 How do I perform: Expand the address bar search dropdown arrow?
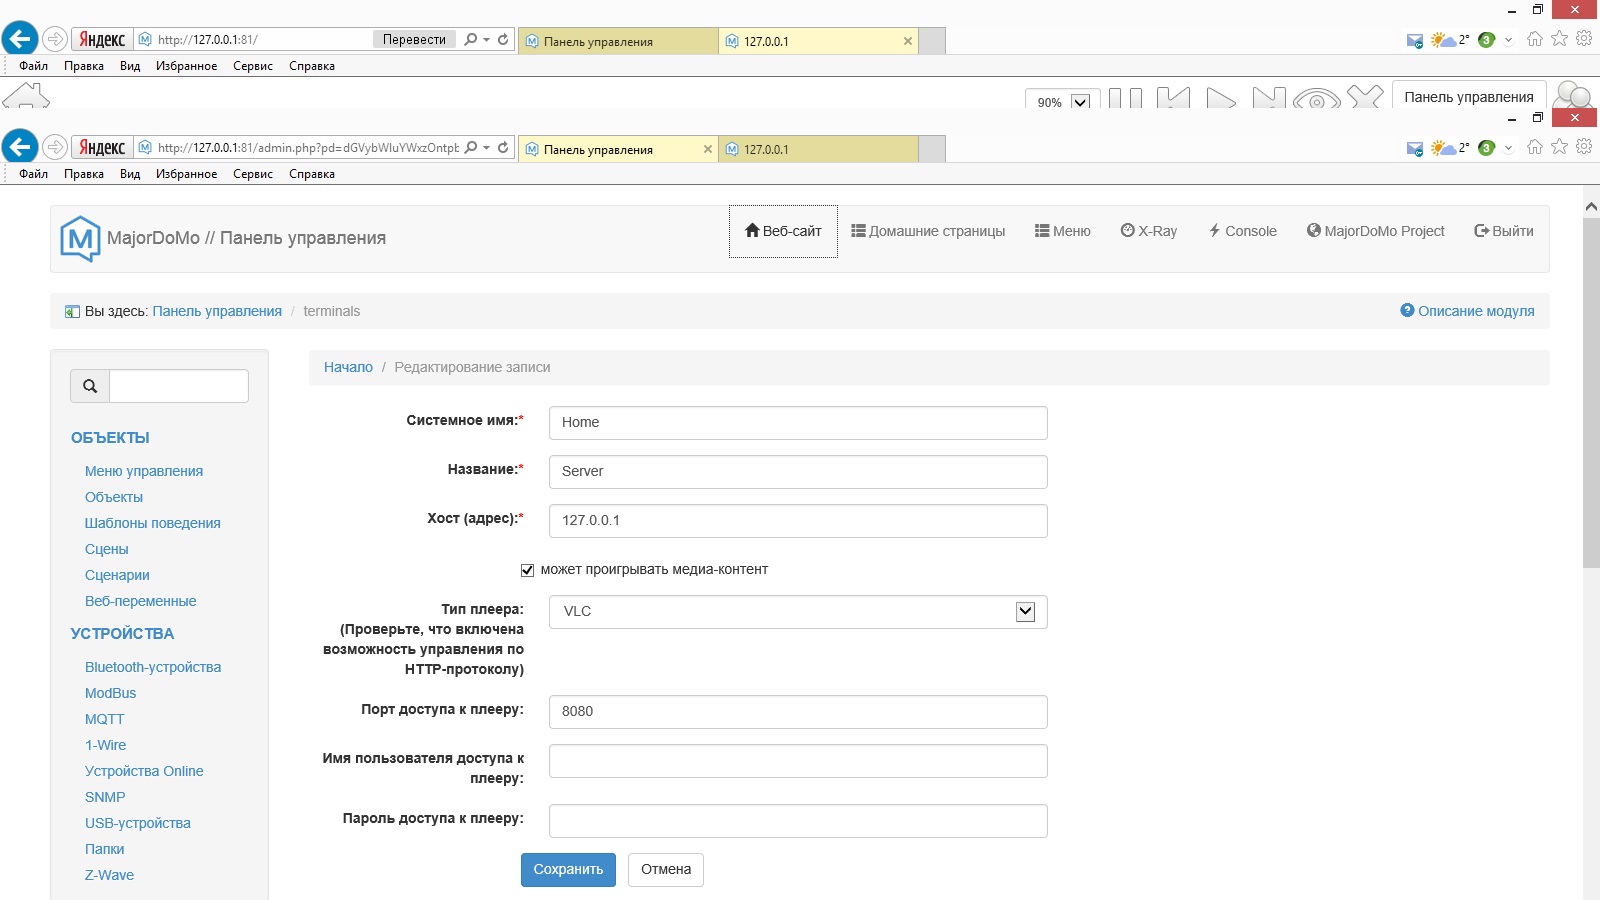486,148
